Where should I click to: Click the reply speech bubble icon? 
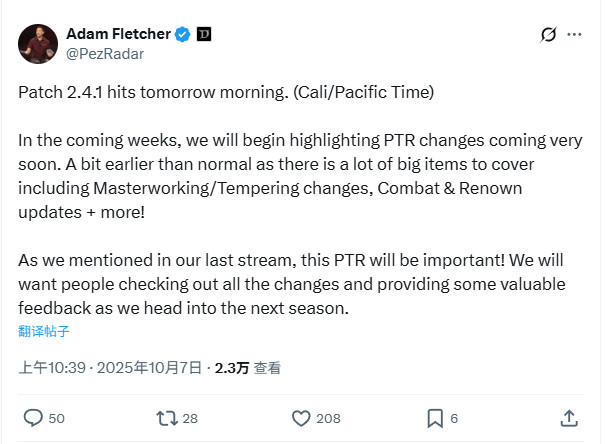(x=32, y=417)
